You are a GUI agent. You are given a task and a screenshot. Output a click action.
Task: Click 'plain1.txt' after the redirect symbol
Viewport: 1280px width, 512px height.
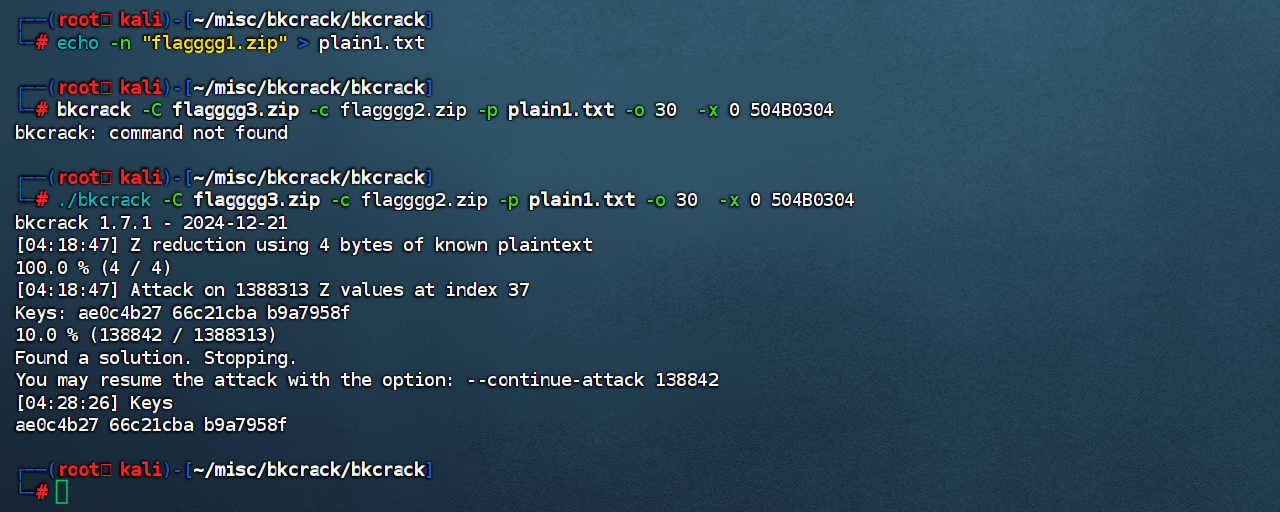[x=372, y=42]
